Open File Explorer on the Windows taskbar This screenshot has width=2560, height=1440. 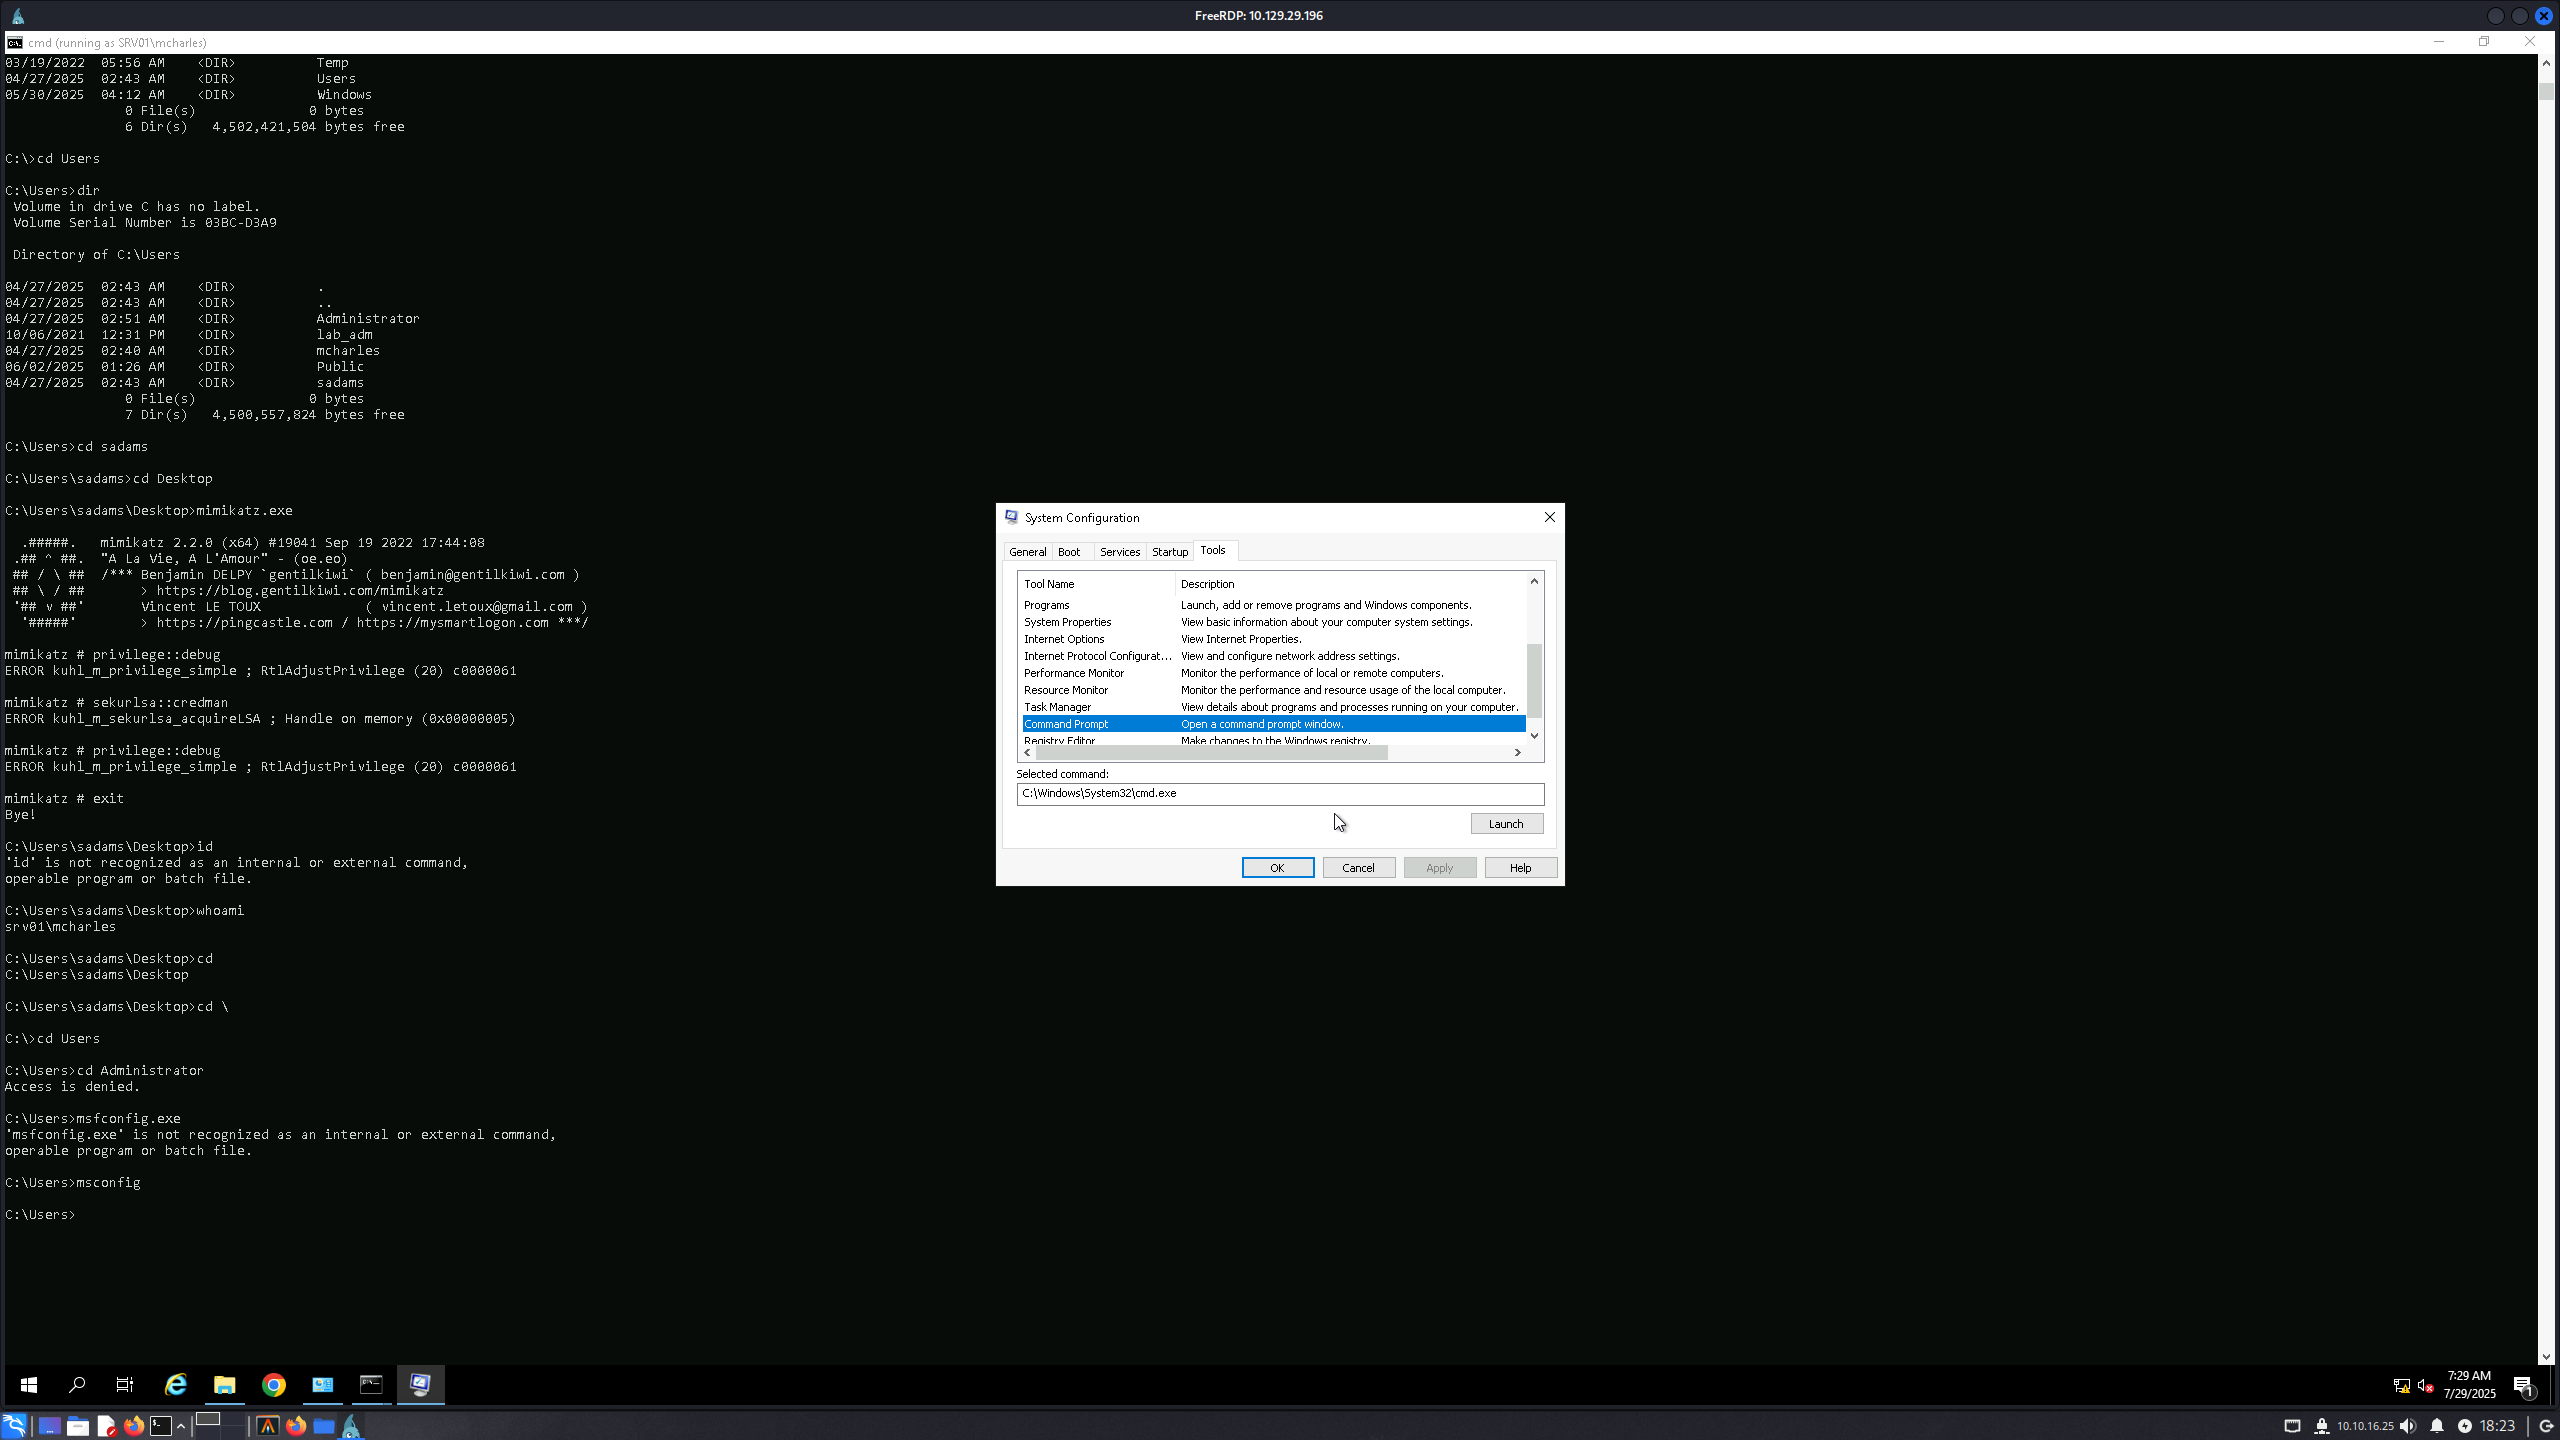click(x=224, y=1384)
